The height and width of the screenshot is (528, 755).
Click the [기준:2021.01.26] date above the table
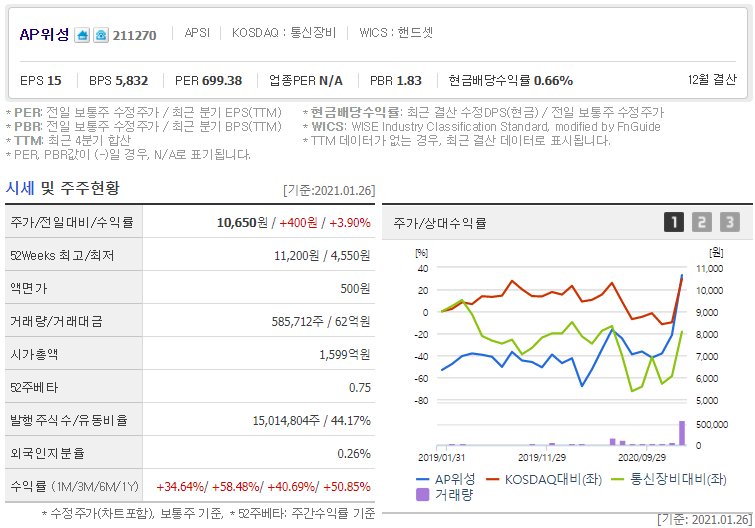[x=329, y=191]
